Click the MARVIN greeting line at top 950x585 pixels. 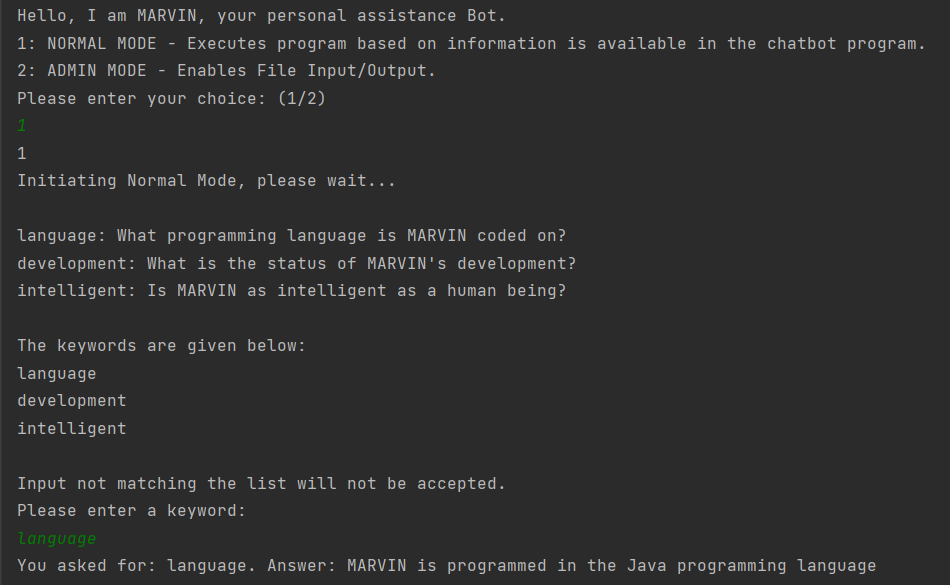261,17
